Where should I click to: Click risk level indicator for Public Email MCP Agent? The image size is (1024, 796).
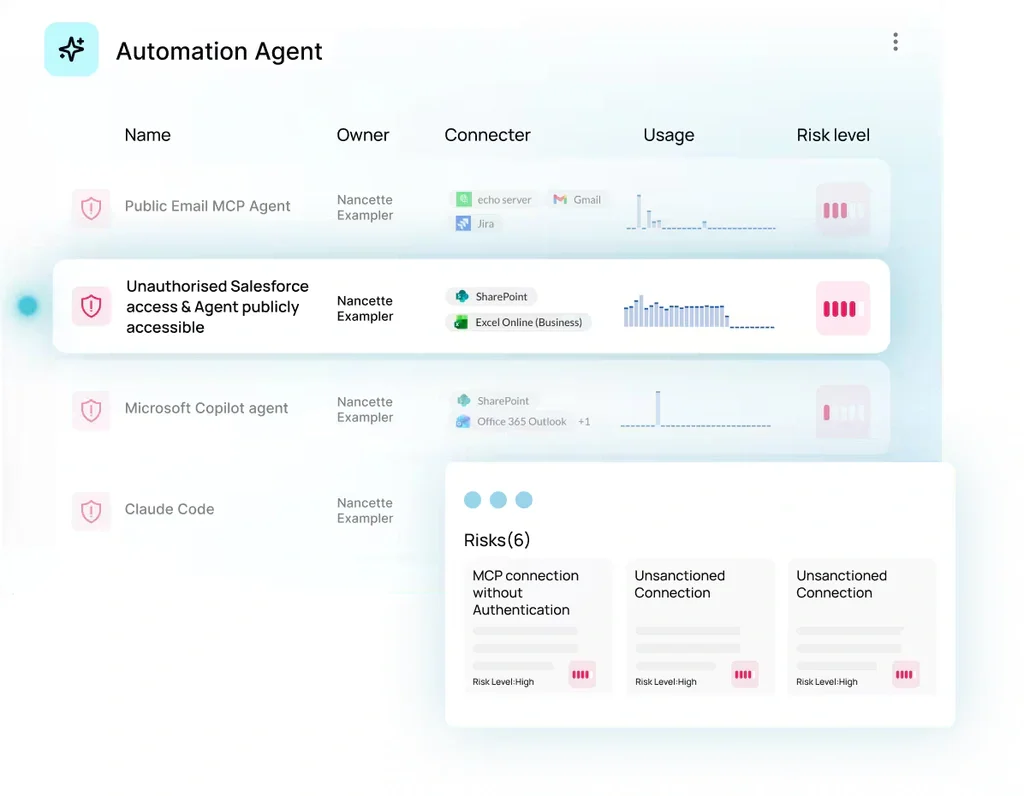tap(842, 210)
